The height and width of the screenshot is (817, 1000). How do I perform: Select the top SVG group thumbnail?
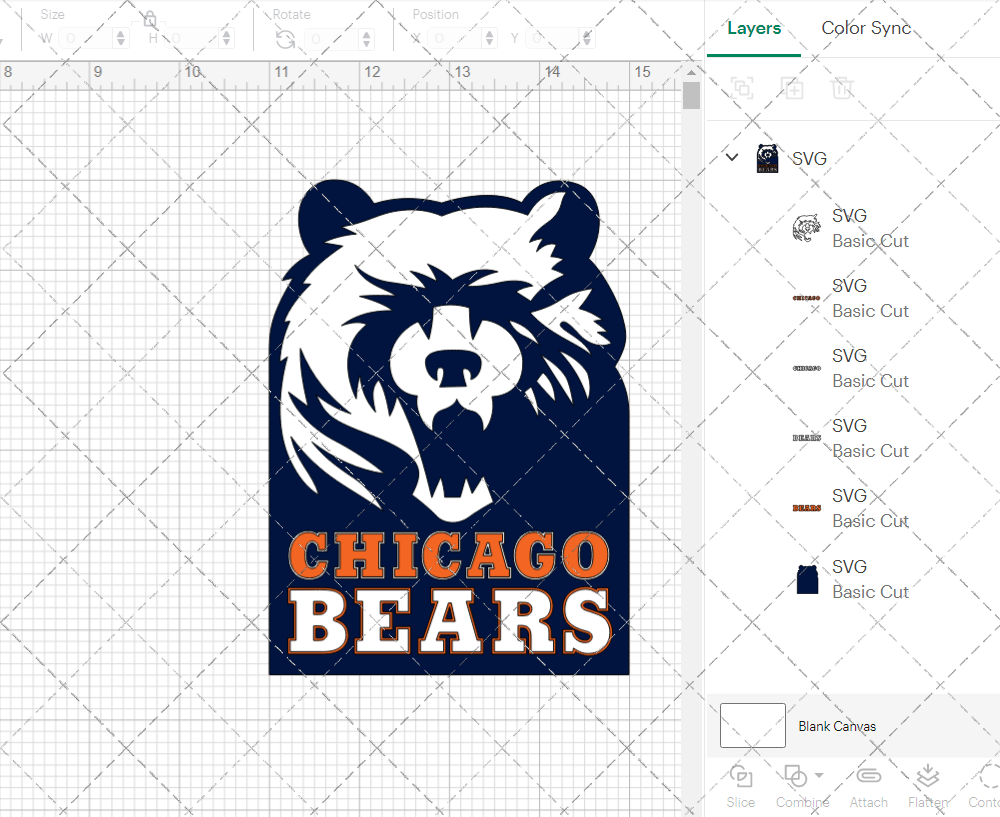coord(767,158)
